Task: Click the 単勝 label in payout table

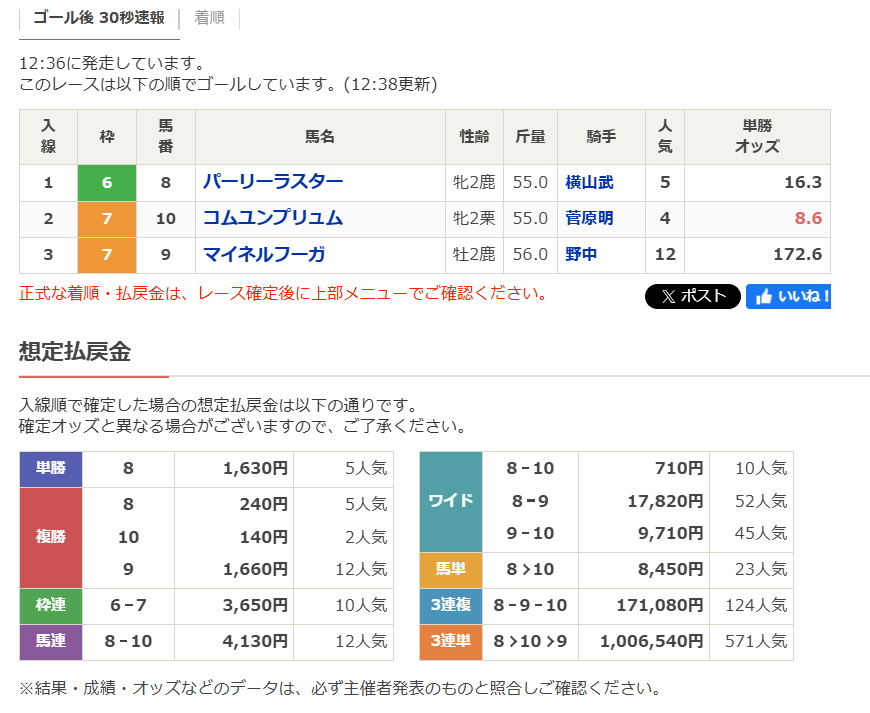Action: click(x=51, y=469)
